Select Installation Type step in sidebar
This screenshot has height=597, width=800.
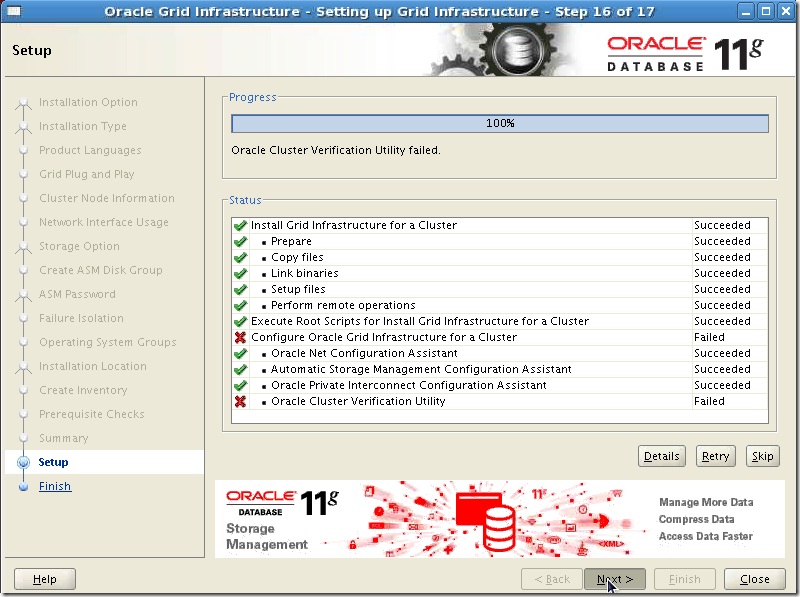tap(83, 126)
